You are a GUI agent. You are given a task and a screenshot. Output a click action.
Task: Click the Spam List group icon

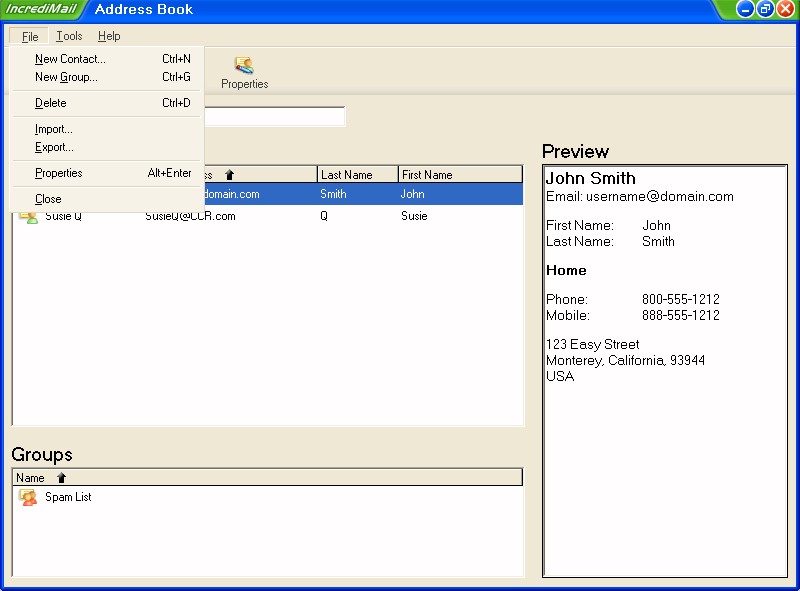[28, 497]
